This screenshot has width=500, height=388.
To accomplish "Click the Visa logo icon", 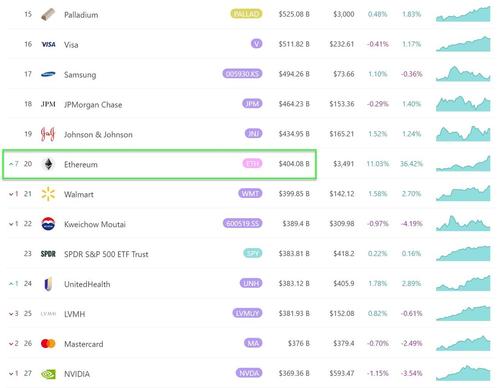I will 48,44.
